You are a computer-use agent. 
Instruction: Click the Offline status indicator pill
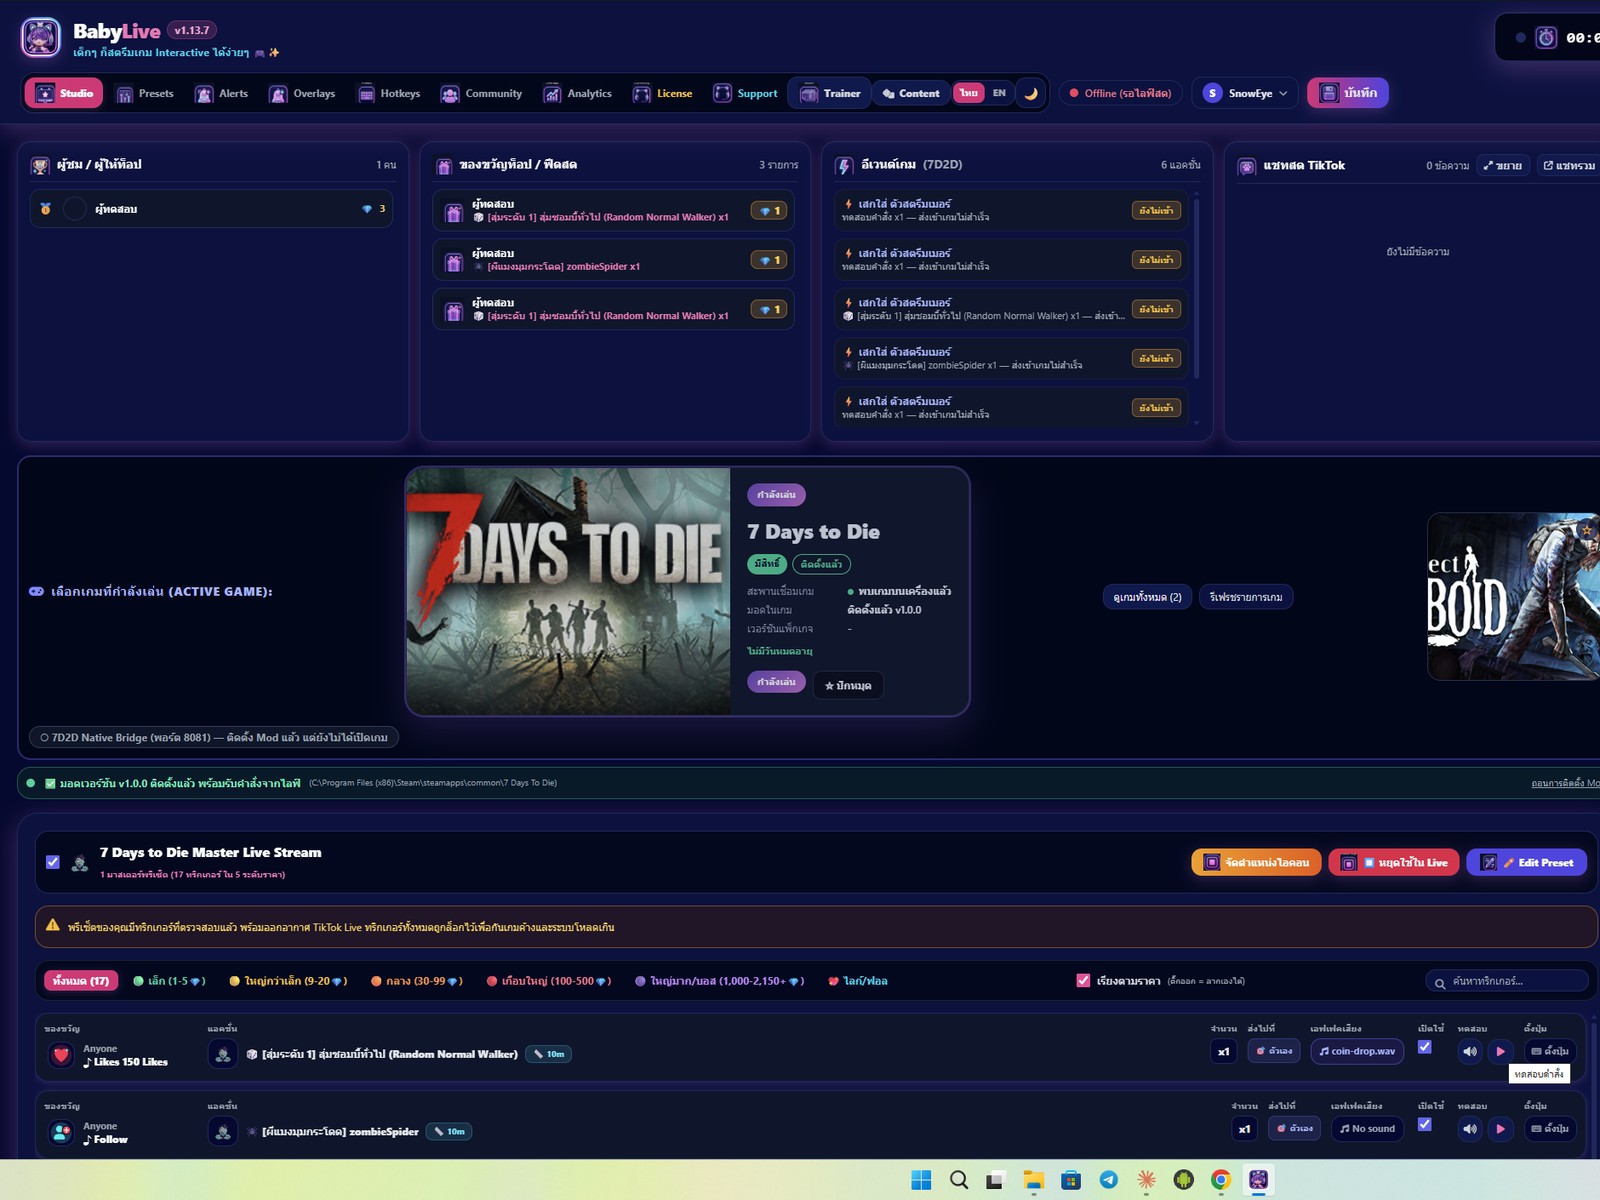pyautogui.click(x=1120, y=93)
